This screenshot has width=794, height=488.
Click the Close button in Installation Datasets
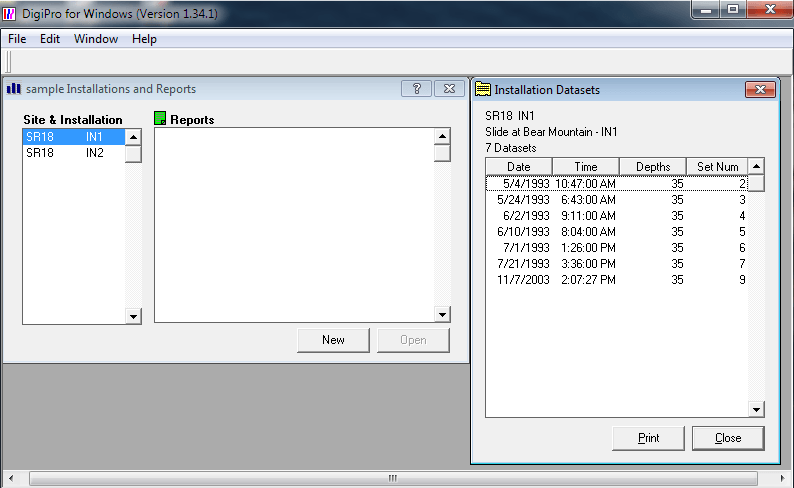pyautogui.click(x=728, y=438)
